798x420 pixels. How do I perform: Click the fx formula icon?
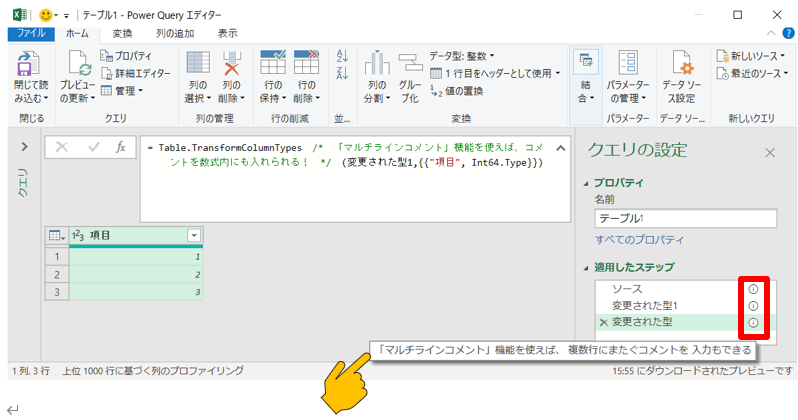coord(121,147)
